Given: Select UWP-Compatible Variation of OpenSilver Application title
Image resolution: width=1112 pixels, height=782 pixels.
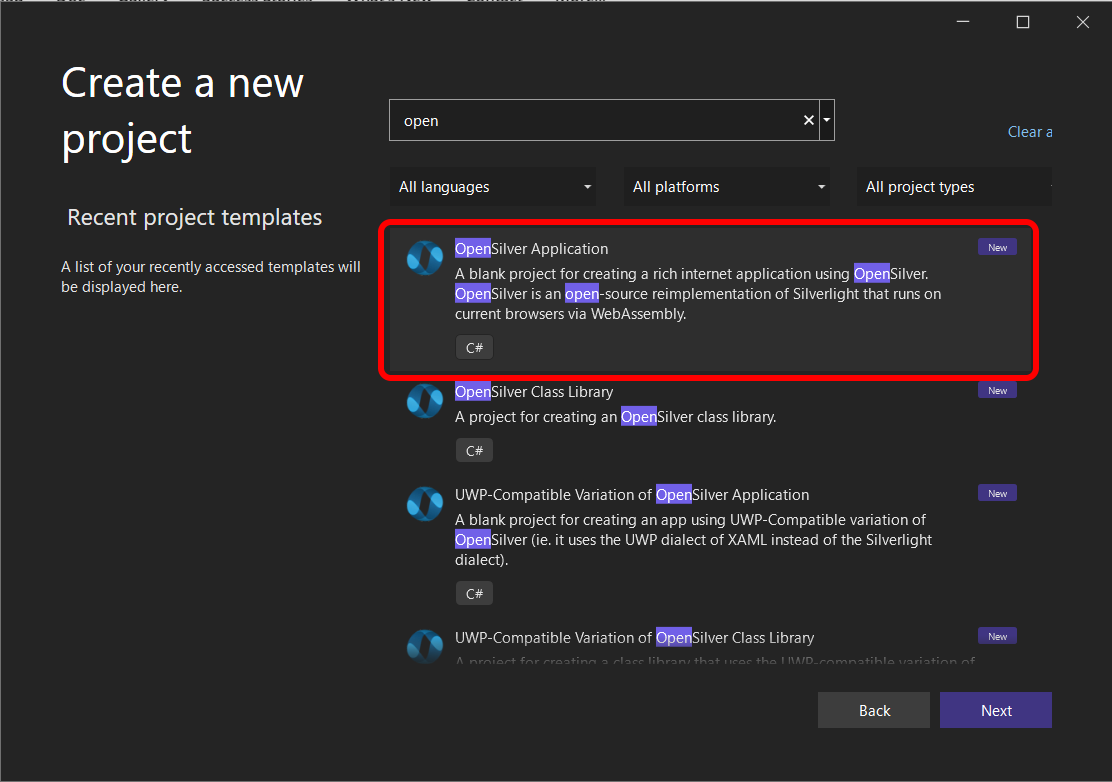Looking at the screenshot, I should (632, 495).
